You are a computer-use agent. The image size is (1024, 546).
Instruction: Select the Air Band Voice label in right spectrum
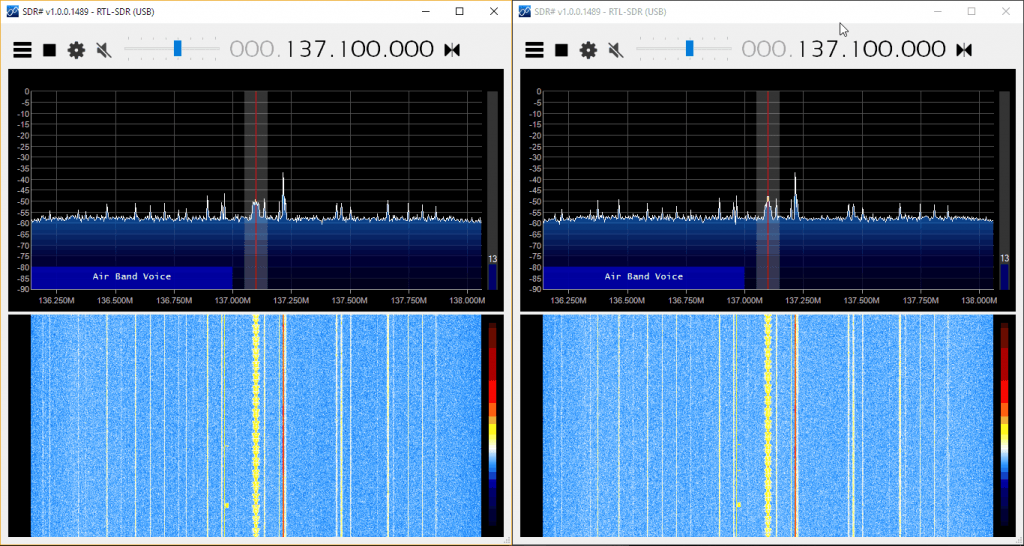coord(644,276)
